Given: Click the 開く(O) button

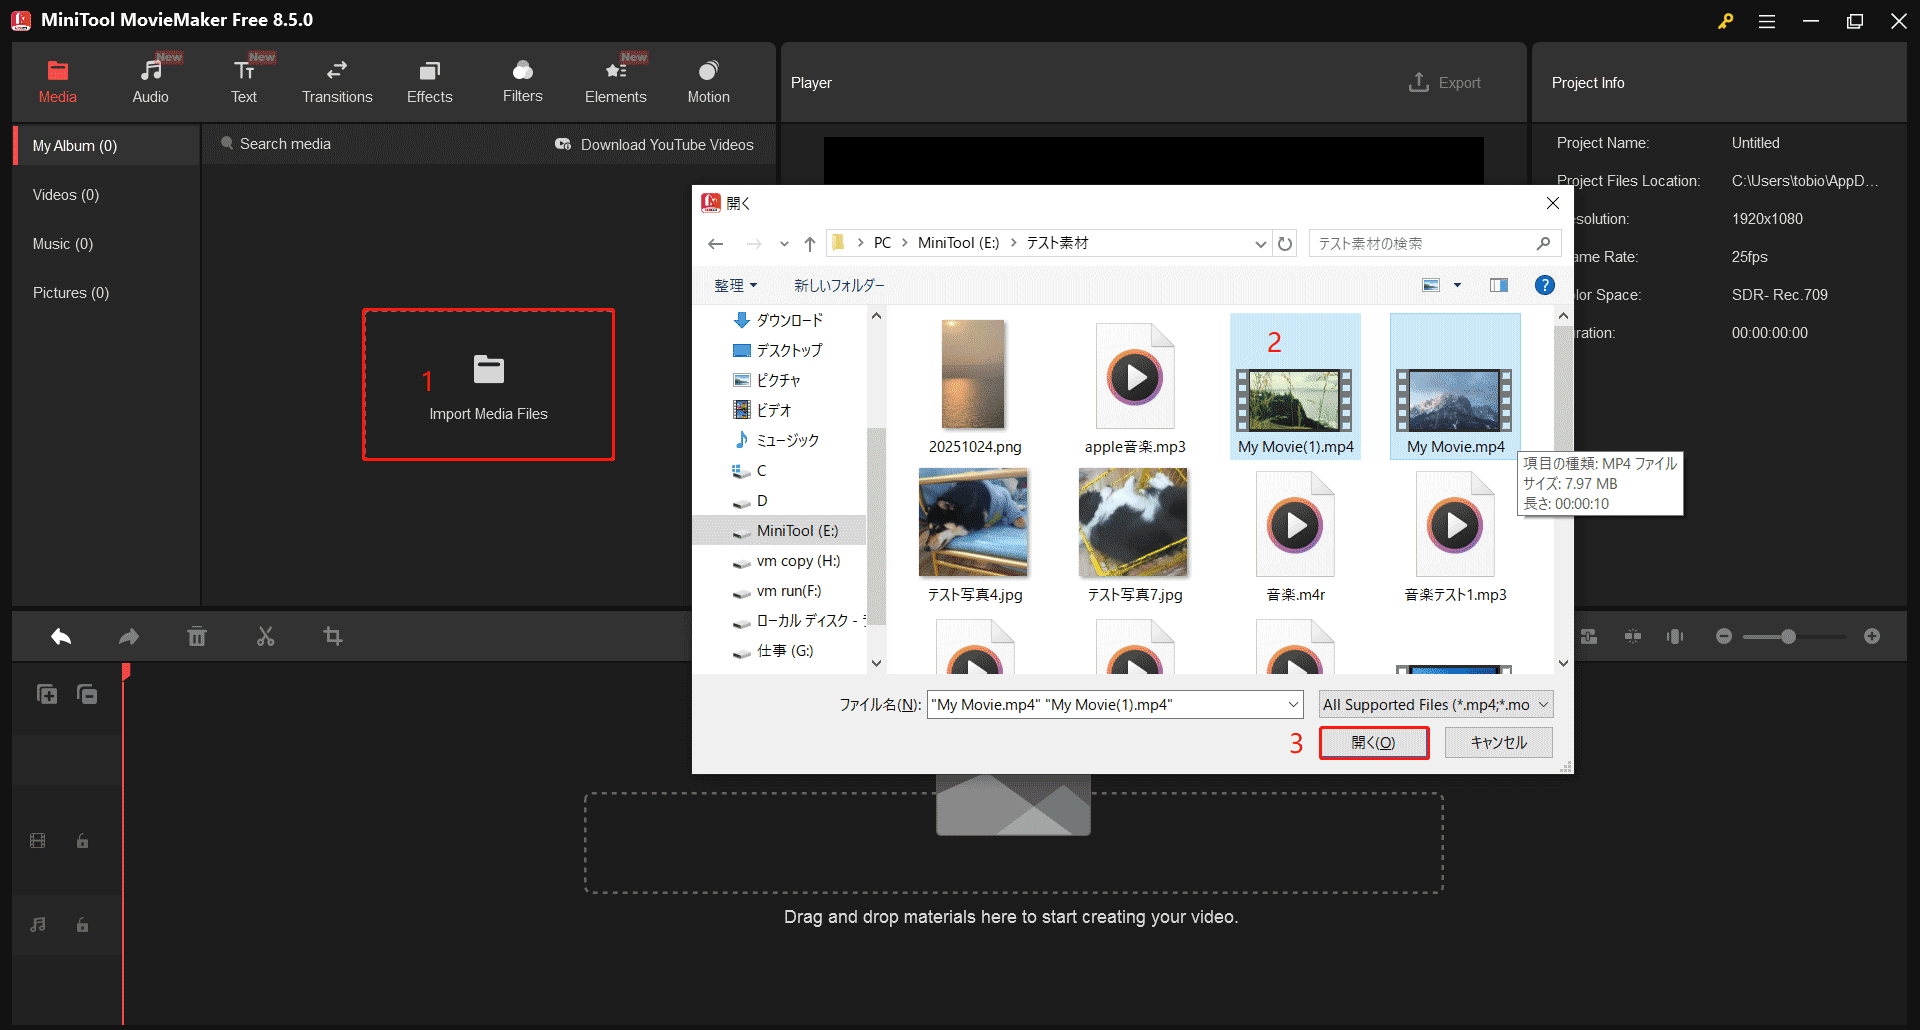Looking at the screenshot, I should (x=1373, y=742).
